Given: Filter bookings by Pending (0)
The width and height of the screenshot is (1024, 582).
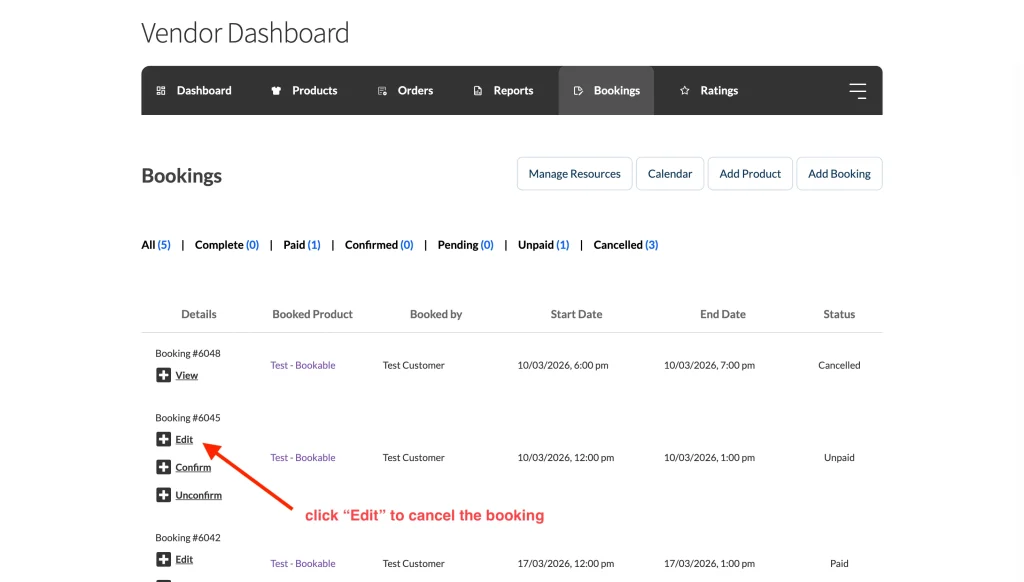Looking at the screenshot, I should (x=466, y=245).
